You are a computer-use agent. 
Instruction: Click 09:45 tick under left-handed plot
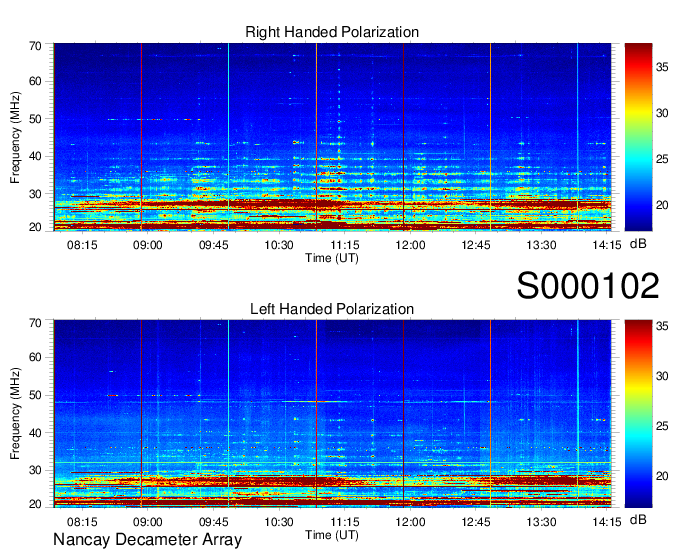pyautogui.click(x=213, y=522)
